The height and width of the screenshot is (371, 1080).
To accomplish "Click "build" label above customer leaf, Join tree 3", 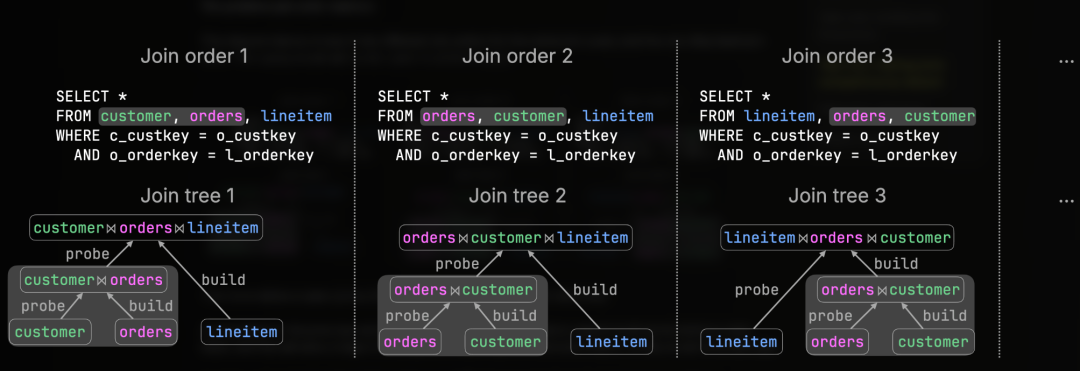I will coord(945,316).
